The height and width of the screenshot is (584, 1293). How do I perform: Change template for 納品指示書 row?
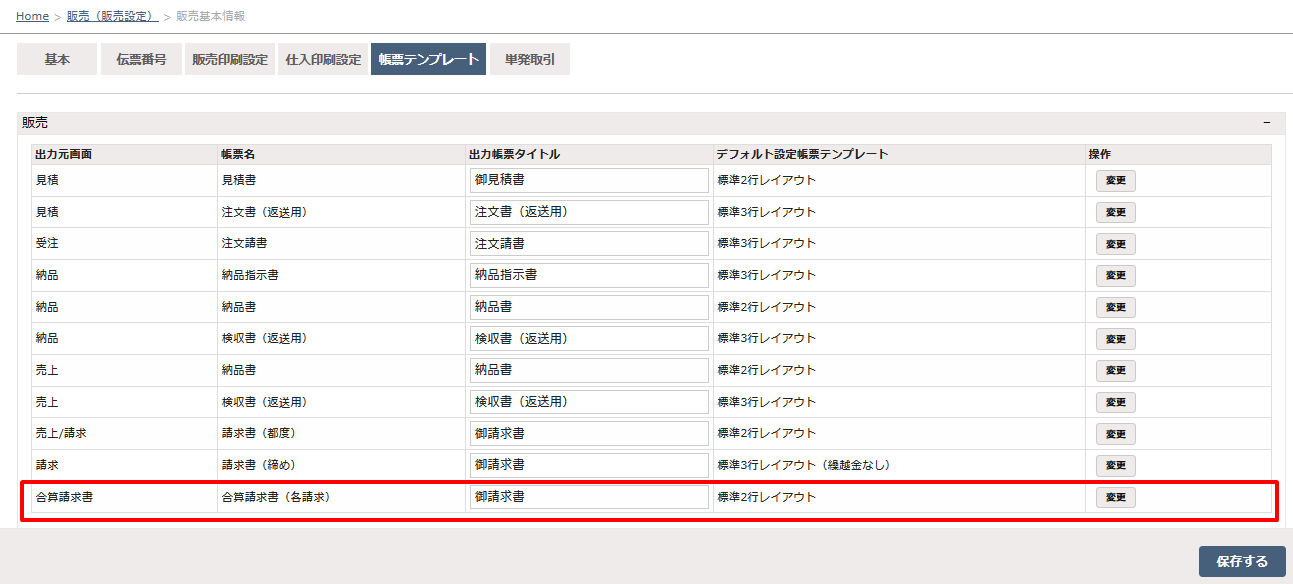(1115, 276)
